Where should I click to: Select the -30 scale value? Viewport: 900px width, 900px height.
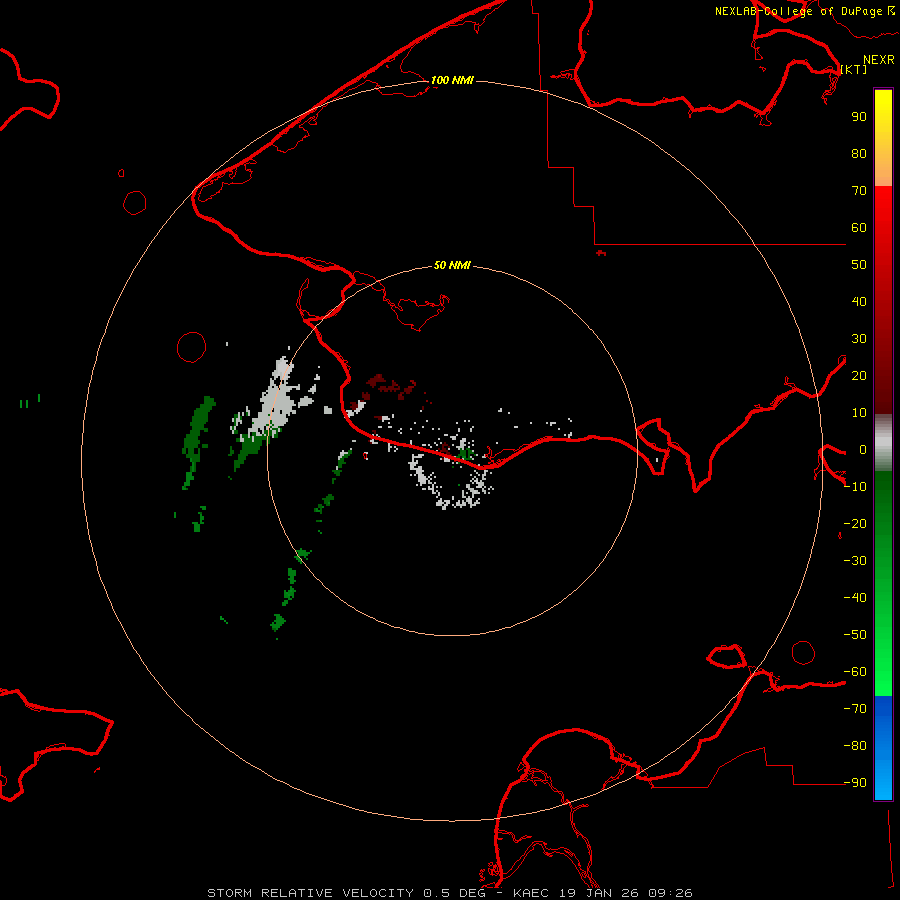click(855, 561)
